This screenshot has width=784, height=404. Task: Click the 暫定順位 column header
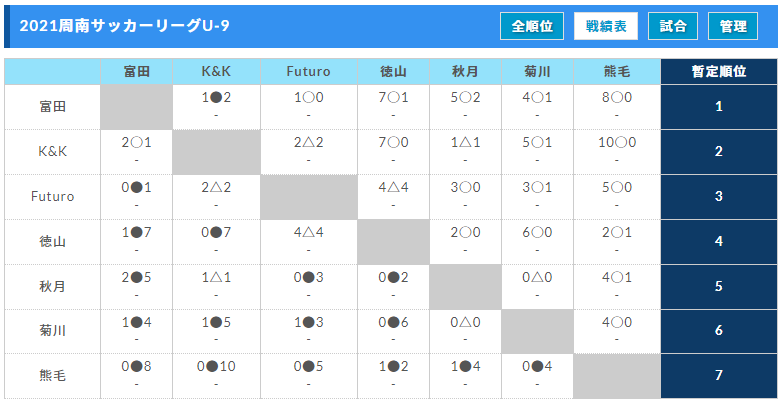(x=719, y=72)
